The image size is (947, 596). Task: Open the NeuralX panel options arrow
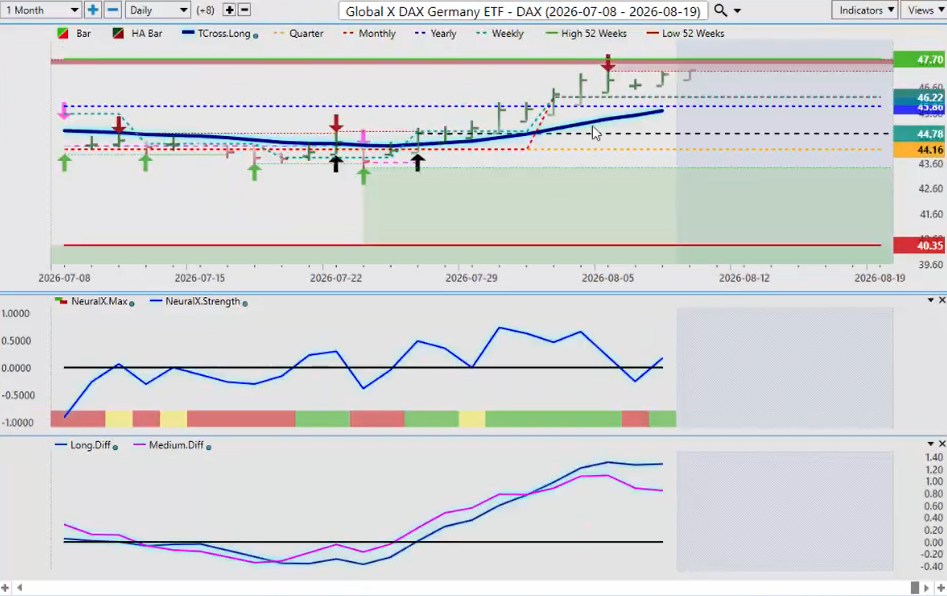pyautogui.click(x=931, y=300)
